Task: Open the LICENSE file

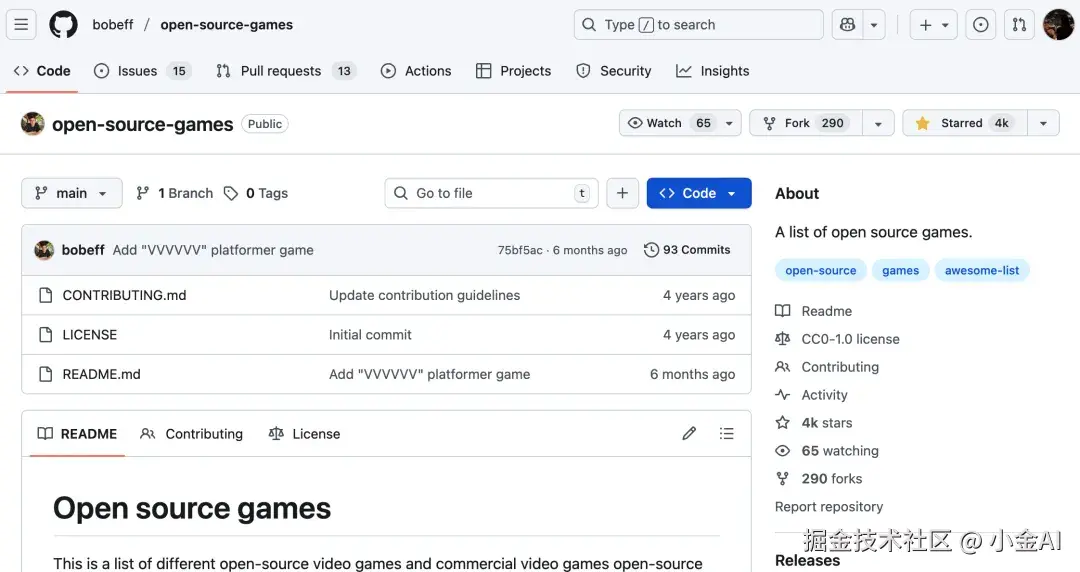Action: (x=90, y=335)
